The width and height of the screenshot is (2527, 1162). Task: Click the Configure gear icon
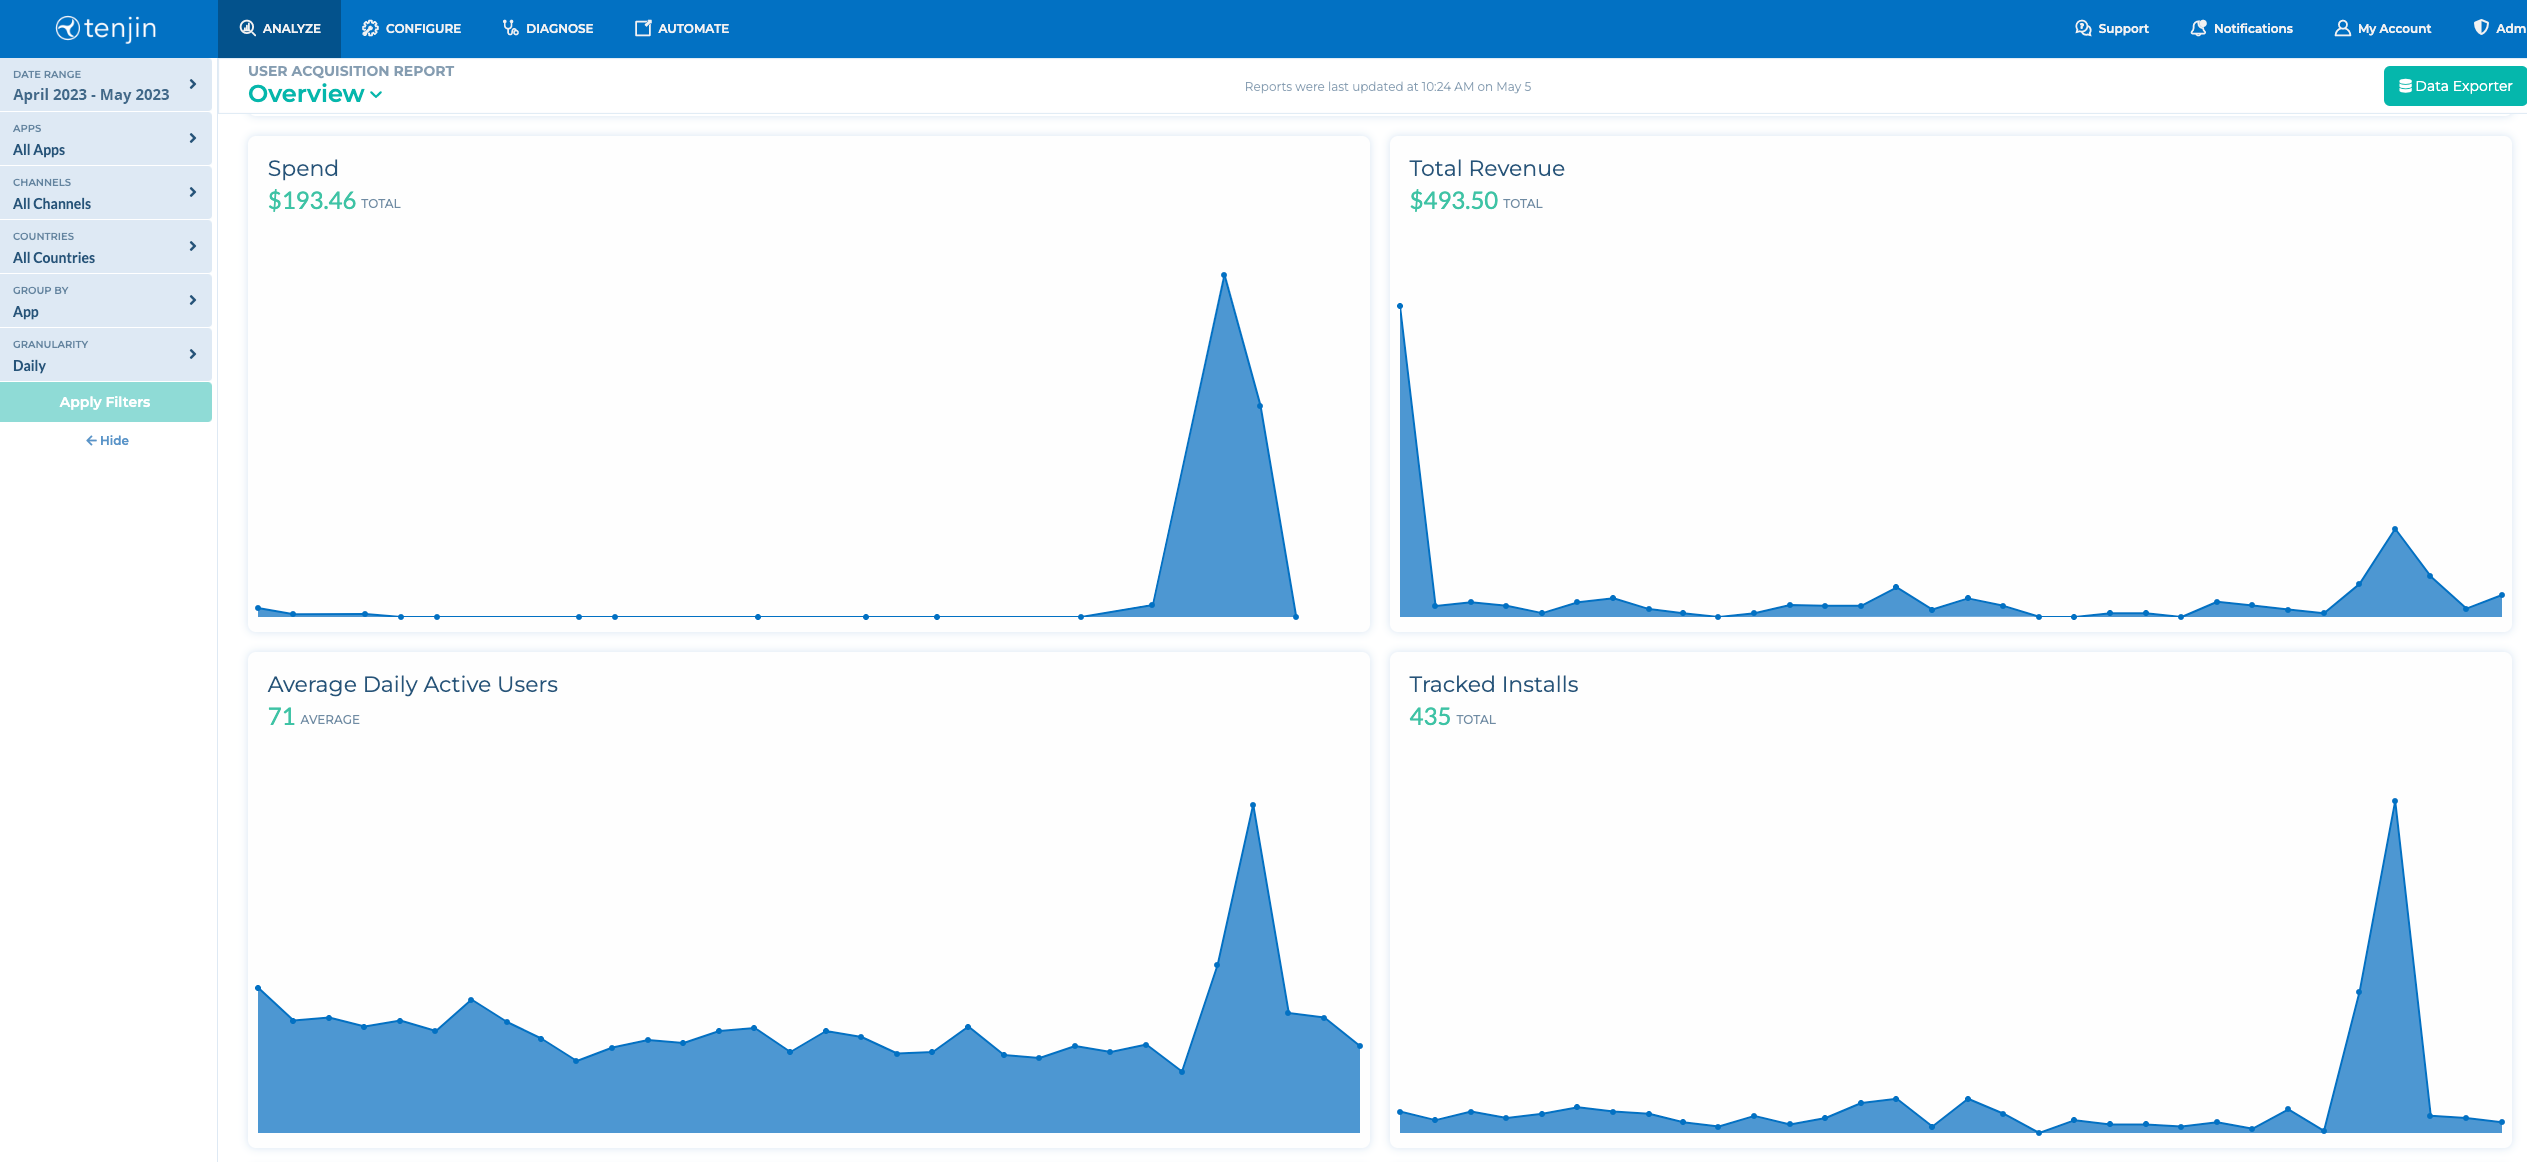pos(370,28)
